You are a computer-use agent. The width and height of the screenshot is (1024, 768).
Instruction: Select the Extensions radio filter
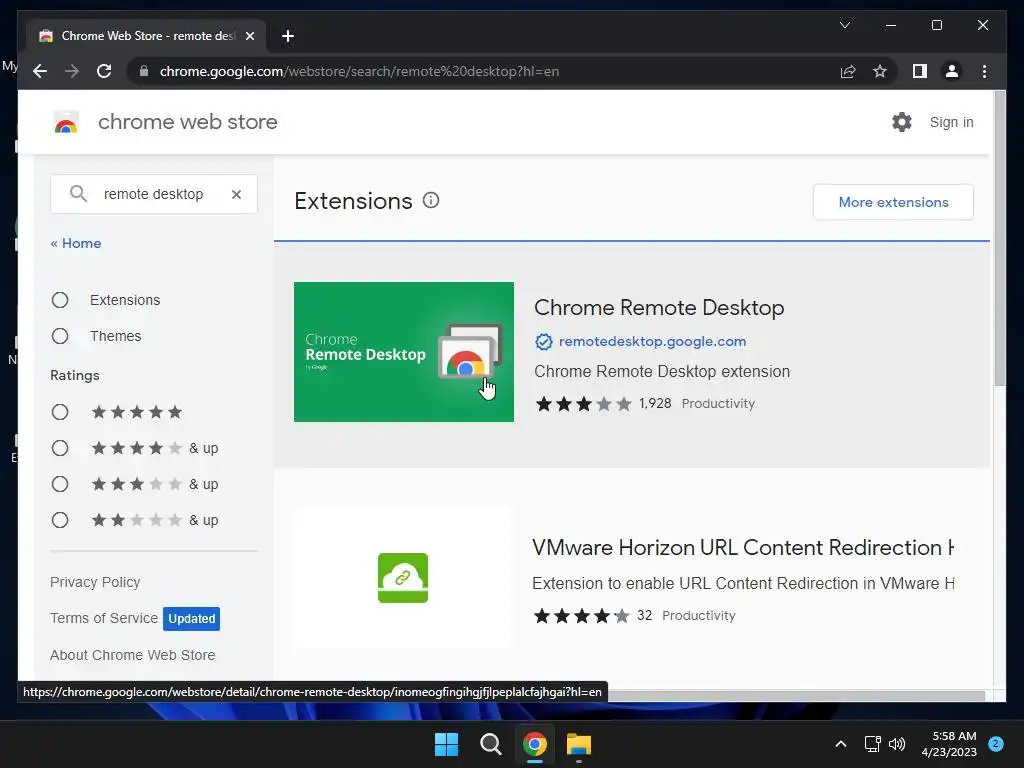coord(60,300)
